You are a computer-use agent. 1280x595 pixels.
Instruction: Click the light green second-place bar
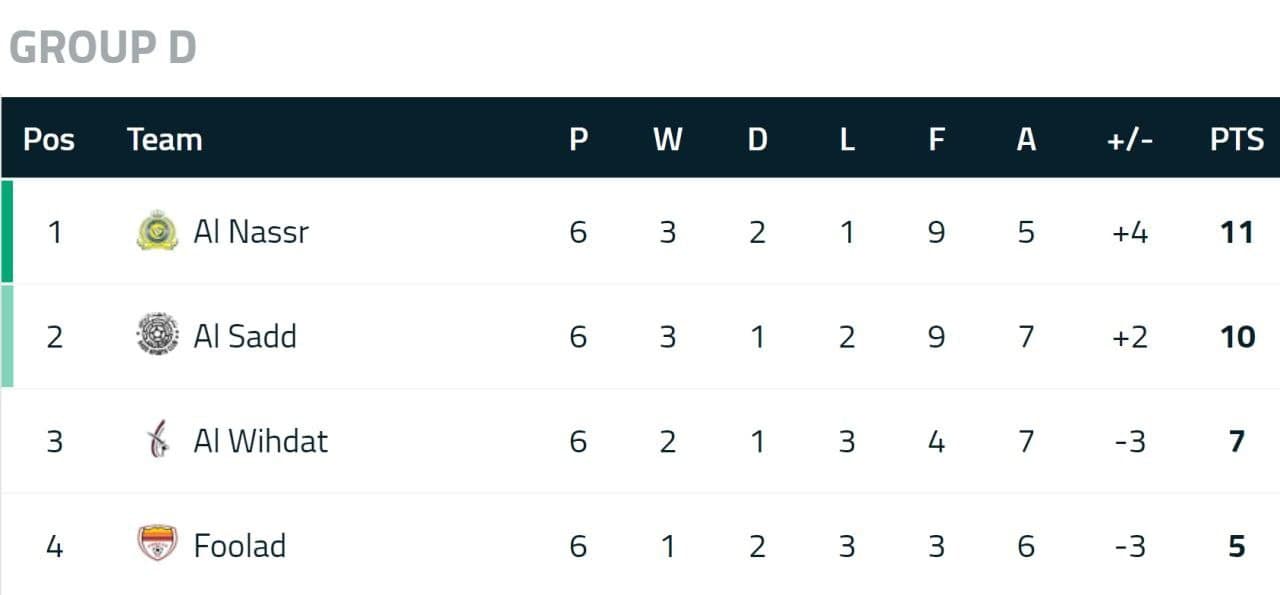pyautogui.click(x=7, y=336)
